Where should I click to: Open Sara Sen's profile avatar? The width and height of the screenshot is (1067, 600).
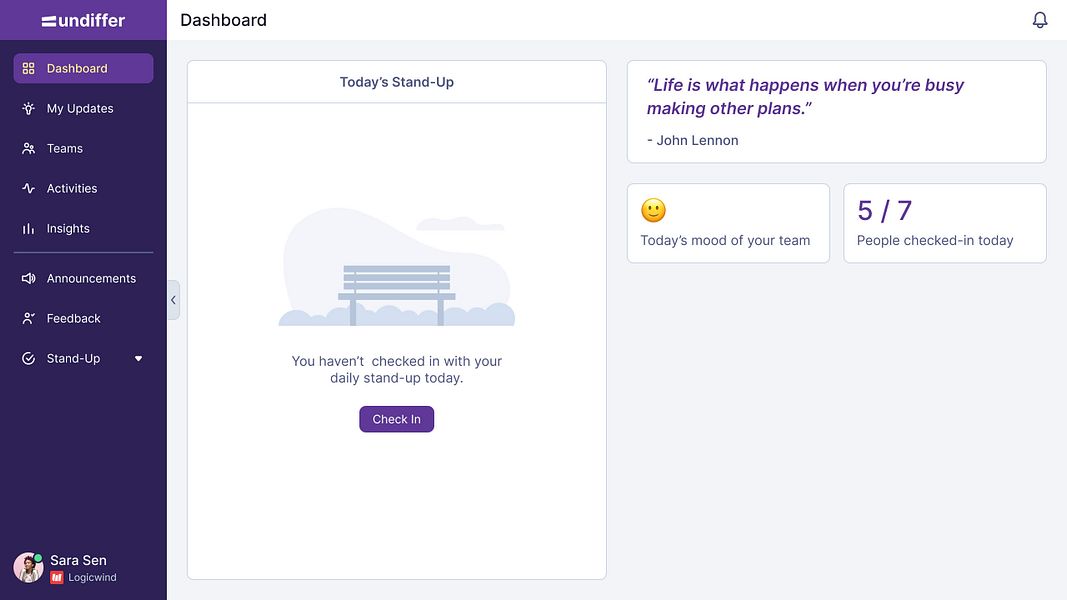28,567
